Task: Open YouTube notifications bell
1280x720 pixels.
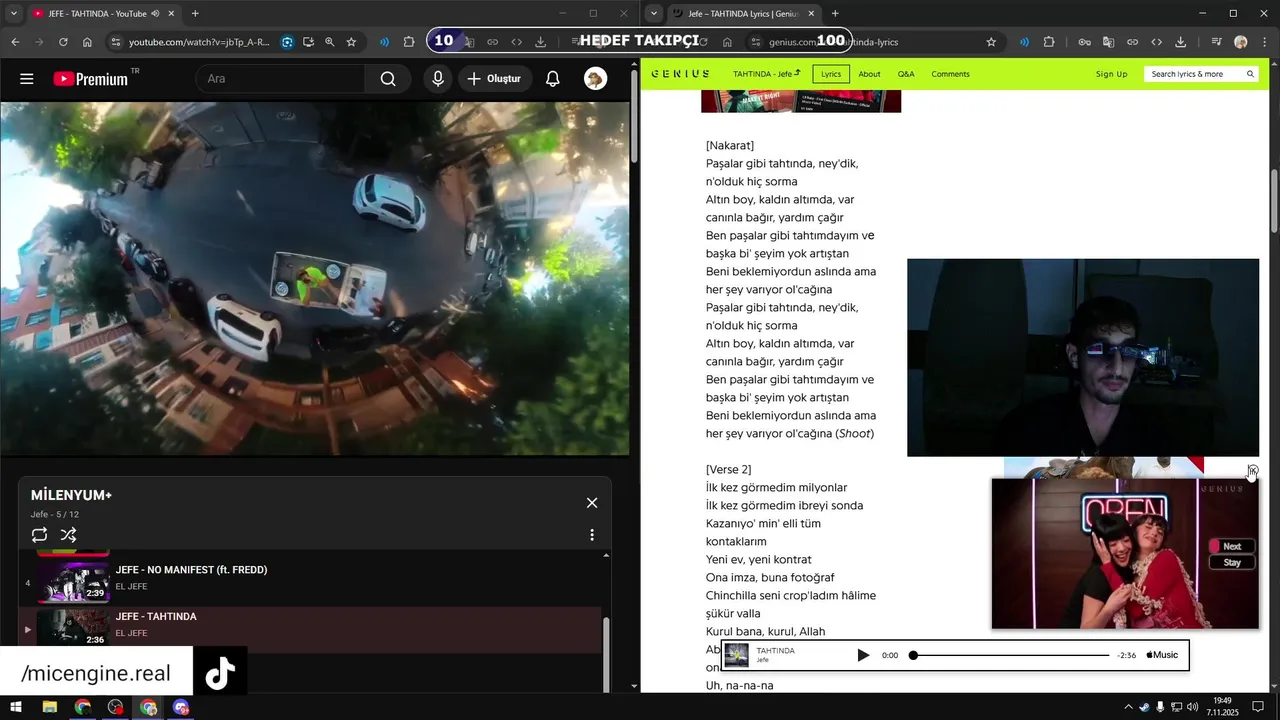Action: click(552, 79)
